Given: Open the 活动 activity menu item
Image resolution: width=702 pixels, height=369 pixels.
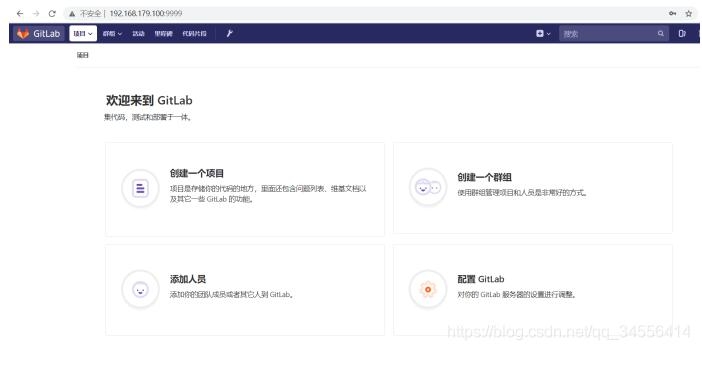Looking at the screenshot, I should click(x=138, y=34).
